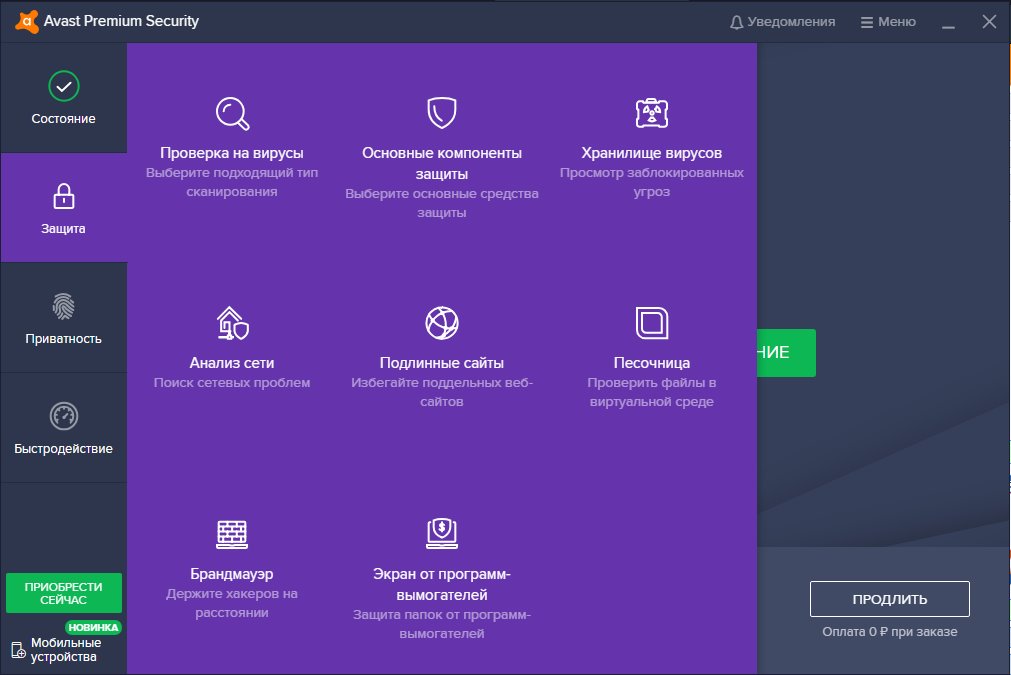Click the text Оплата 0 ₽ при заказе
This screenshot has width=1011, height=675.
pyautogui.click(x=890, y=632)
